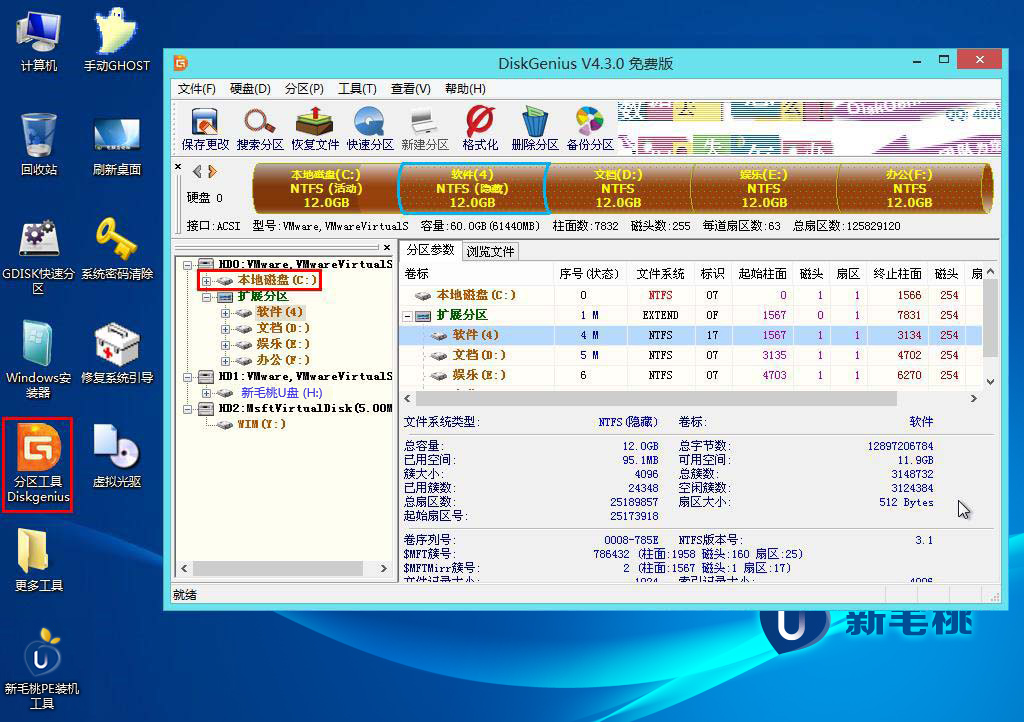
Task: Select the Windows安装器 desktop icon
Action: (39, 360)
